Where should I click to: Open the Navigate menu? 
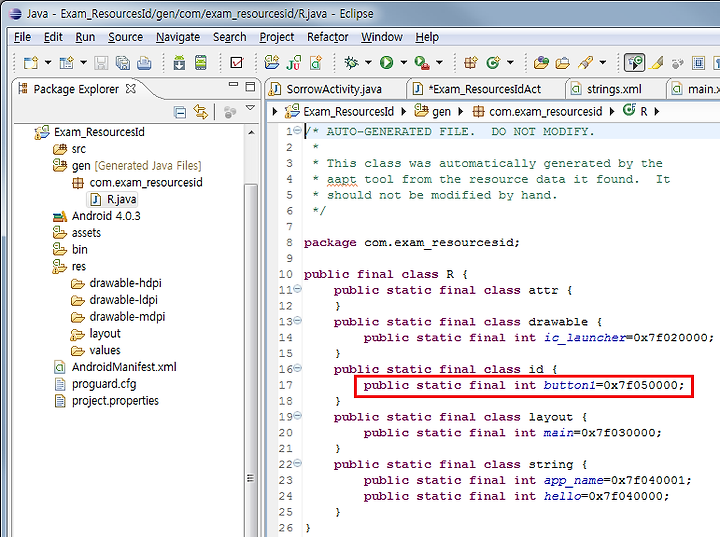[x=178, y=37]
